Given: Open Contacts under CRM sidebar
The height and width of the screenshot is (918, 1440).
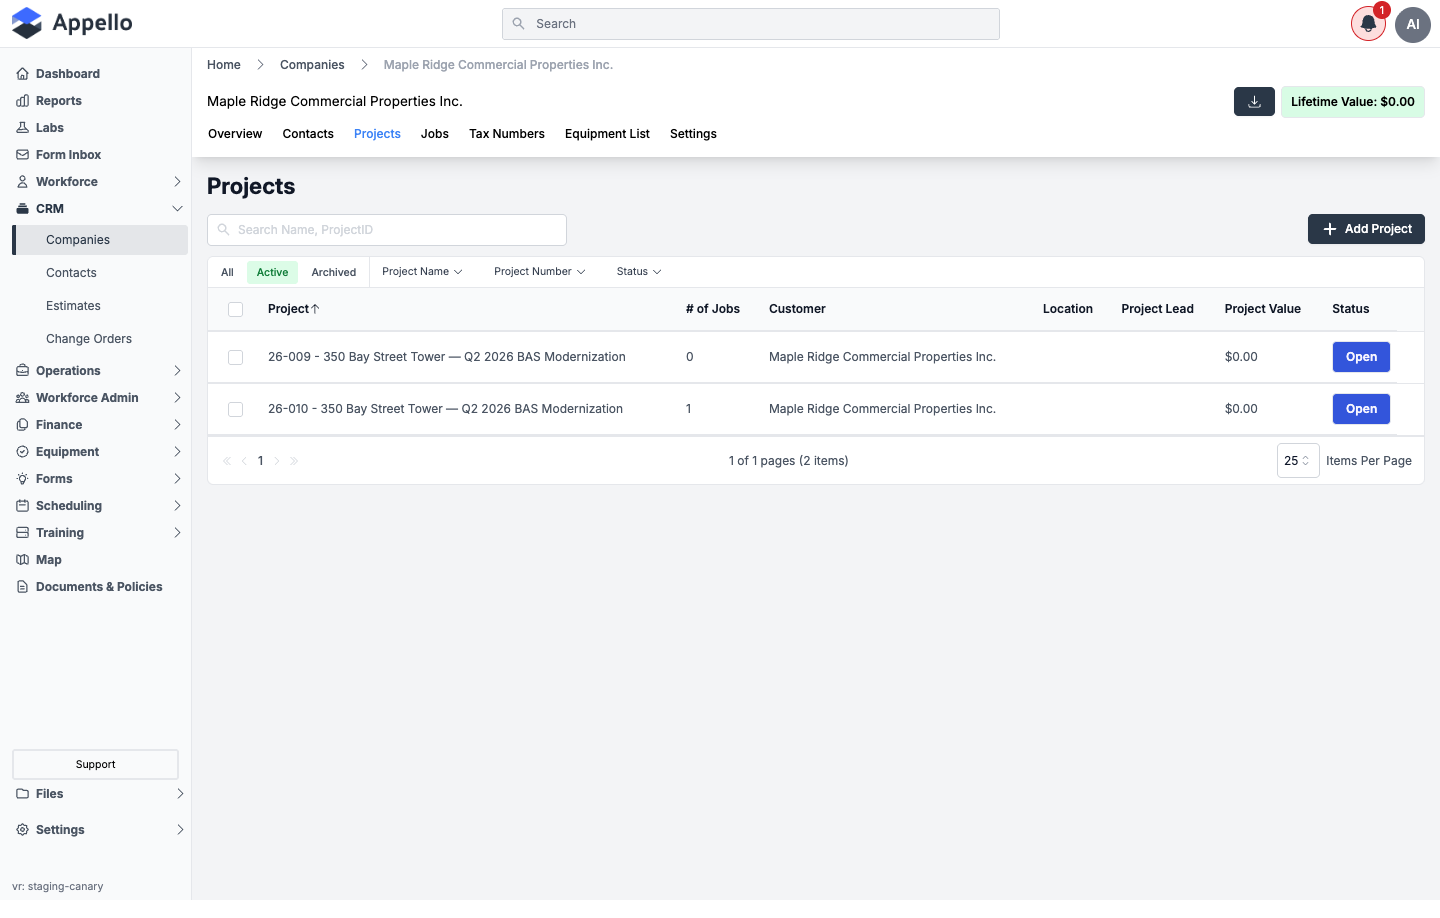Looking at the screenshot, I should click(x=71, y=273).
